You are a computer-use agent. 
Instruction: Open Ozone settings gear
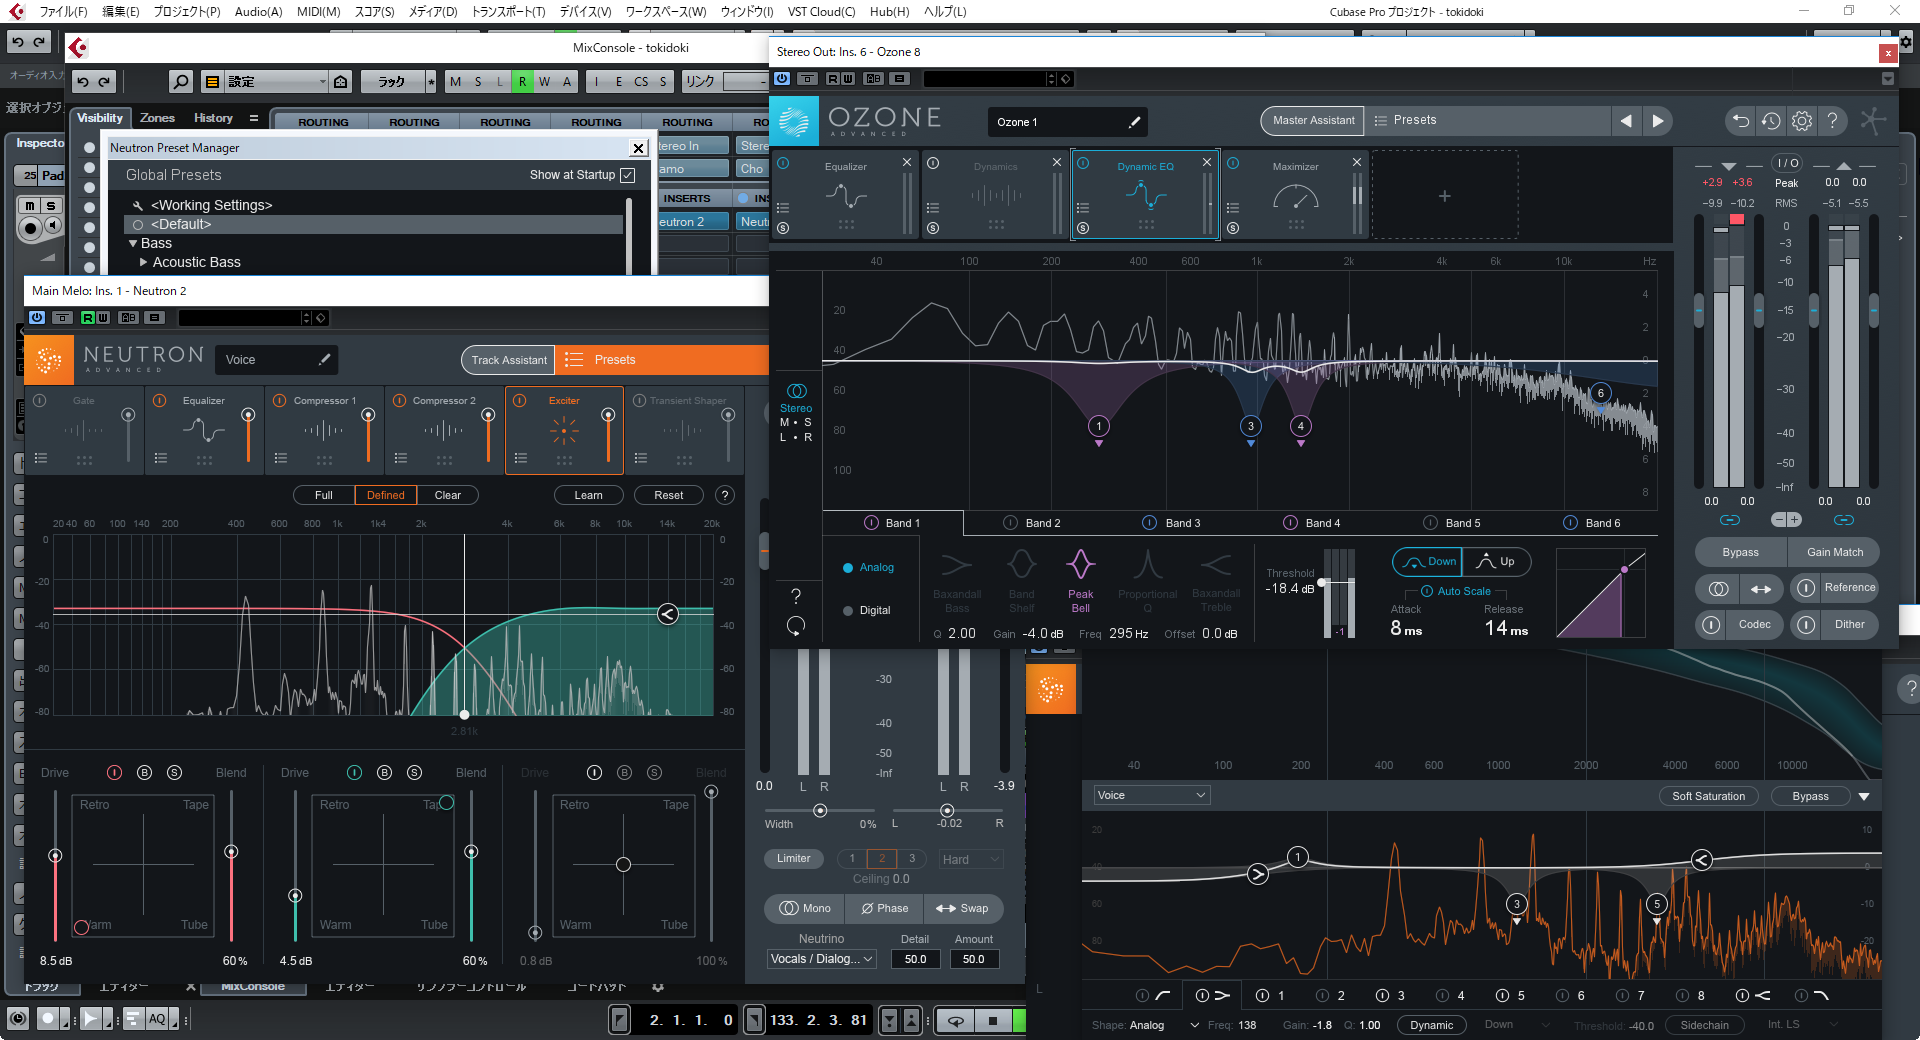1802,121
